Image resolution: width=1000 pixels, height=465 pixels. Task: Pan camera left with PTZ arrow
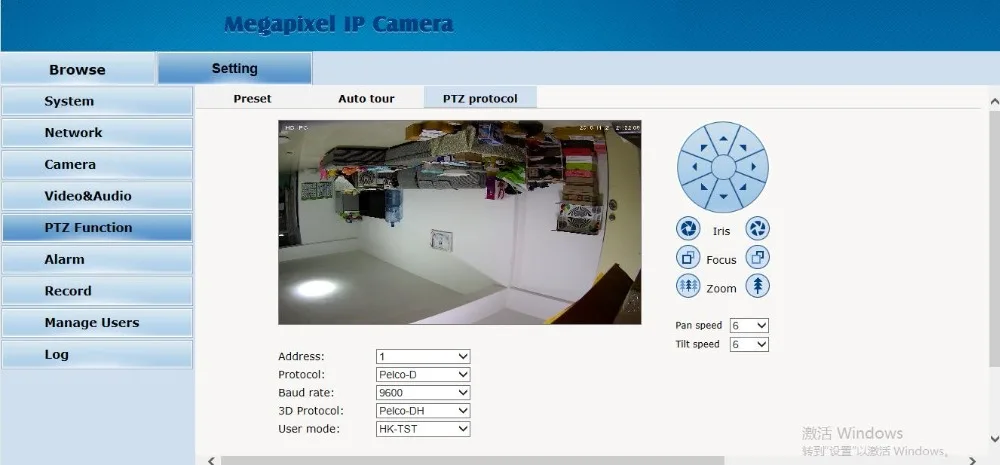click(693, 167)
